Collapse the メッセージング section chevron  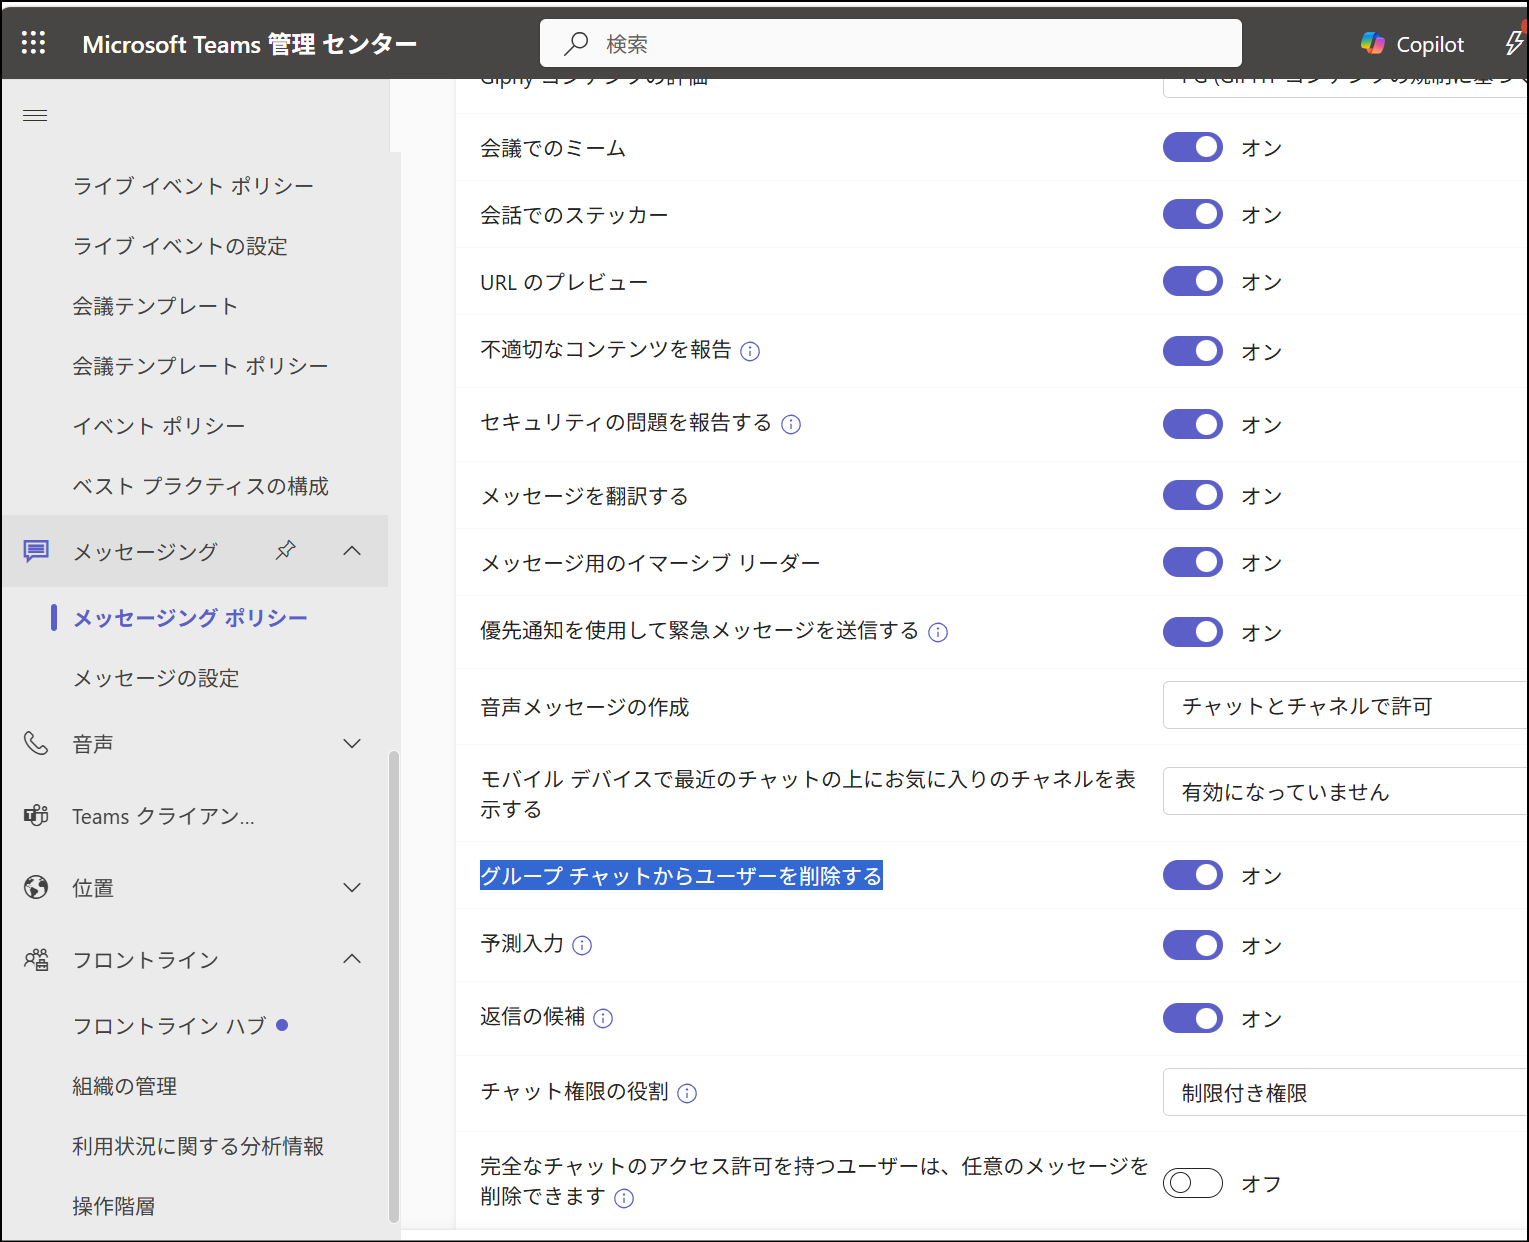coord(352,550)
